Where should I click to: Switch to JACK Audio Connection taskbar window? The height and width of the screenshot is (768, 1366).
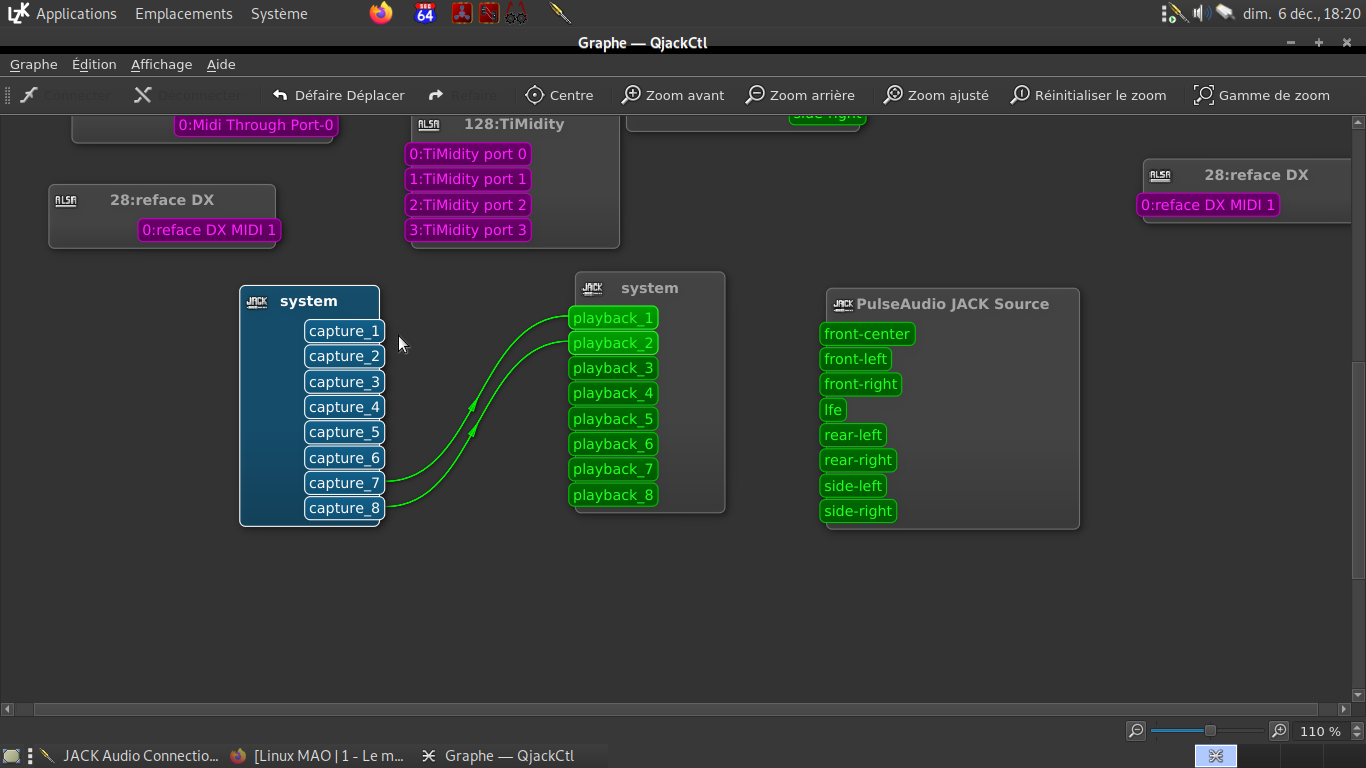click(130, 756)
